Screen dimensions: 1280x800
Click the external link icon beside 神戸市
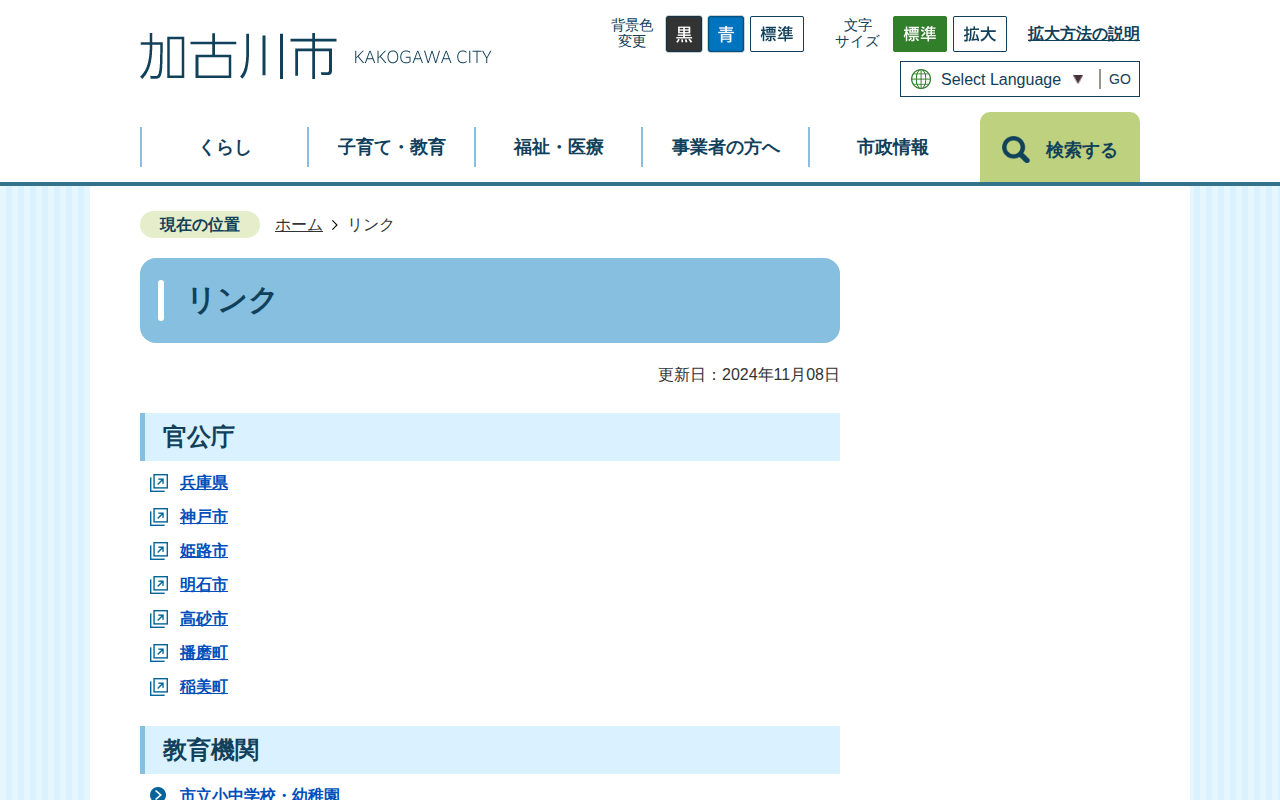(x=159, y=517)
